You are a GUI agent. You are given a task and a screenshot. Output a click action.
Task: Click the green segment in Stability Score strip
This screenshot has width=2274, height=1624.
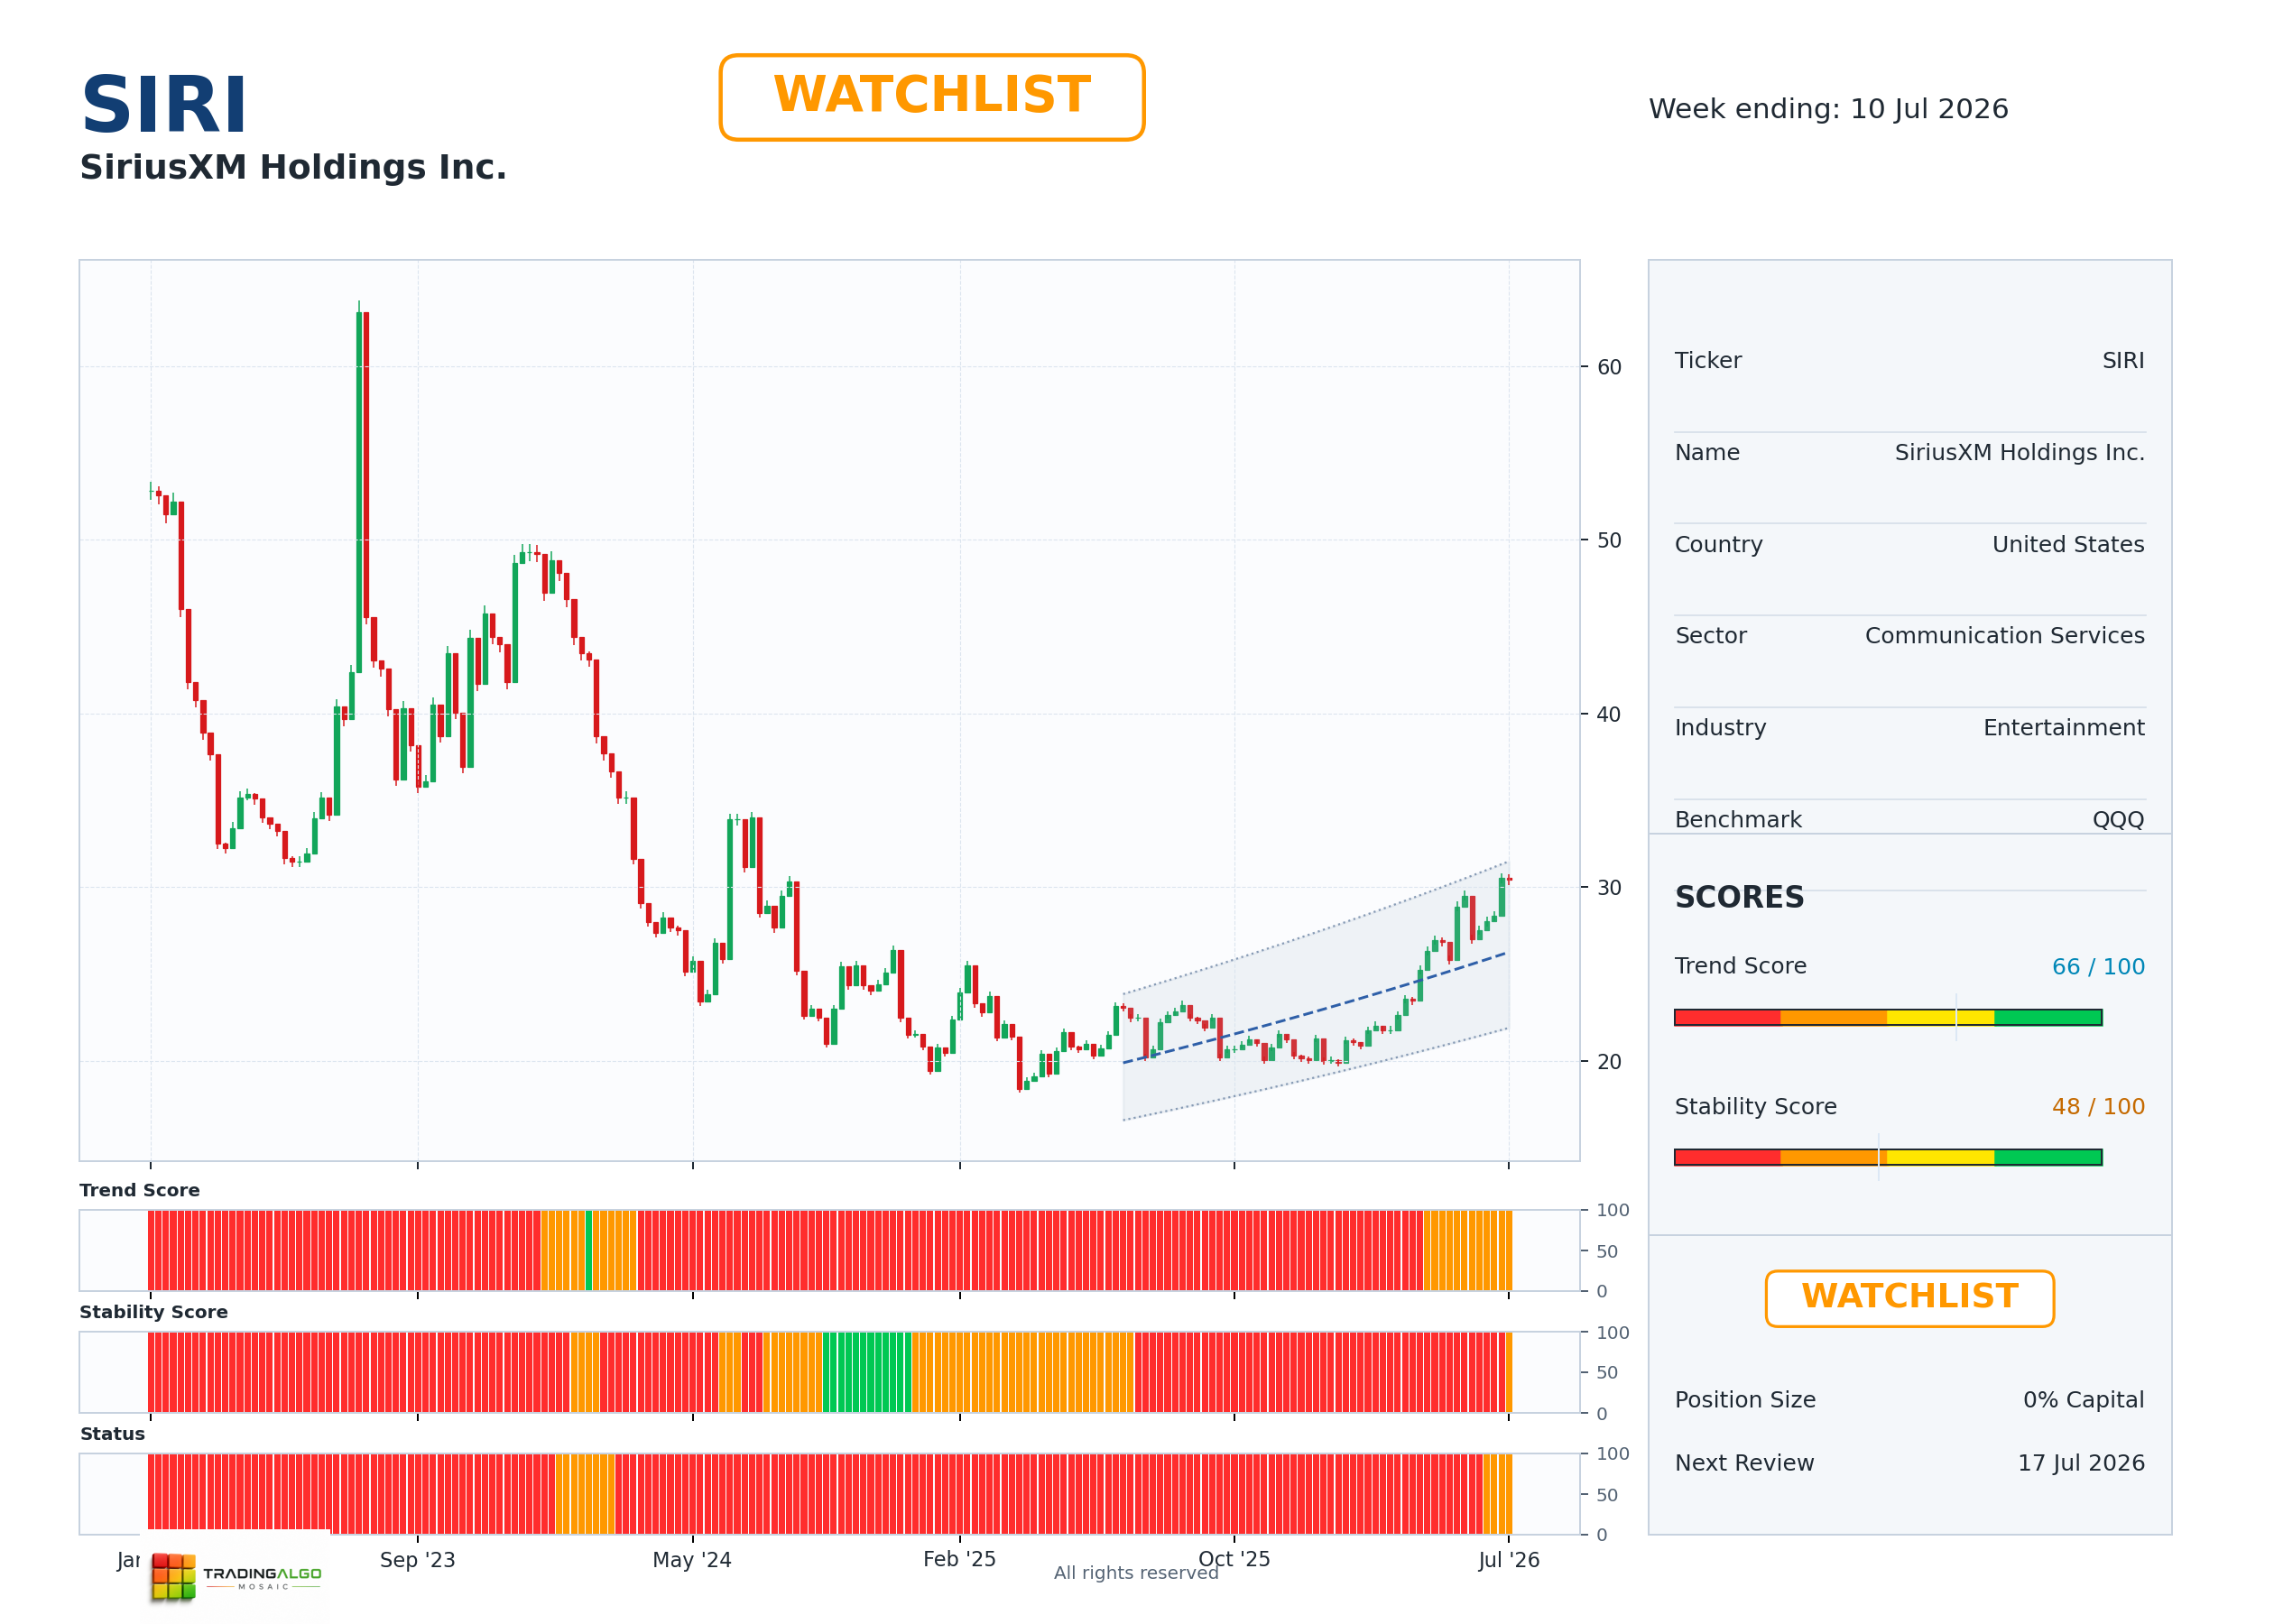(x=867, y=1371)
